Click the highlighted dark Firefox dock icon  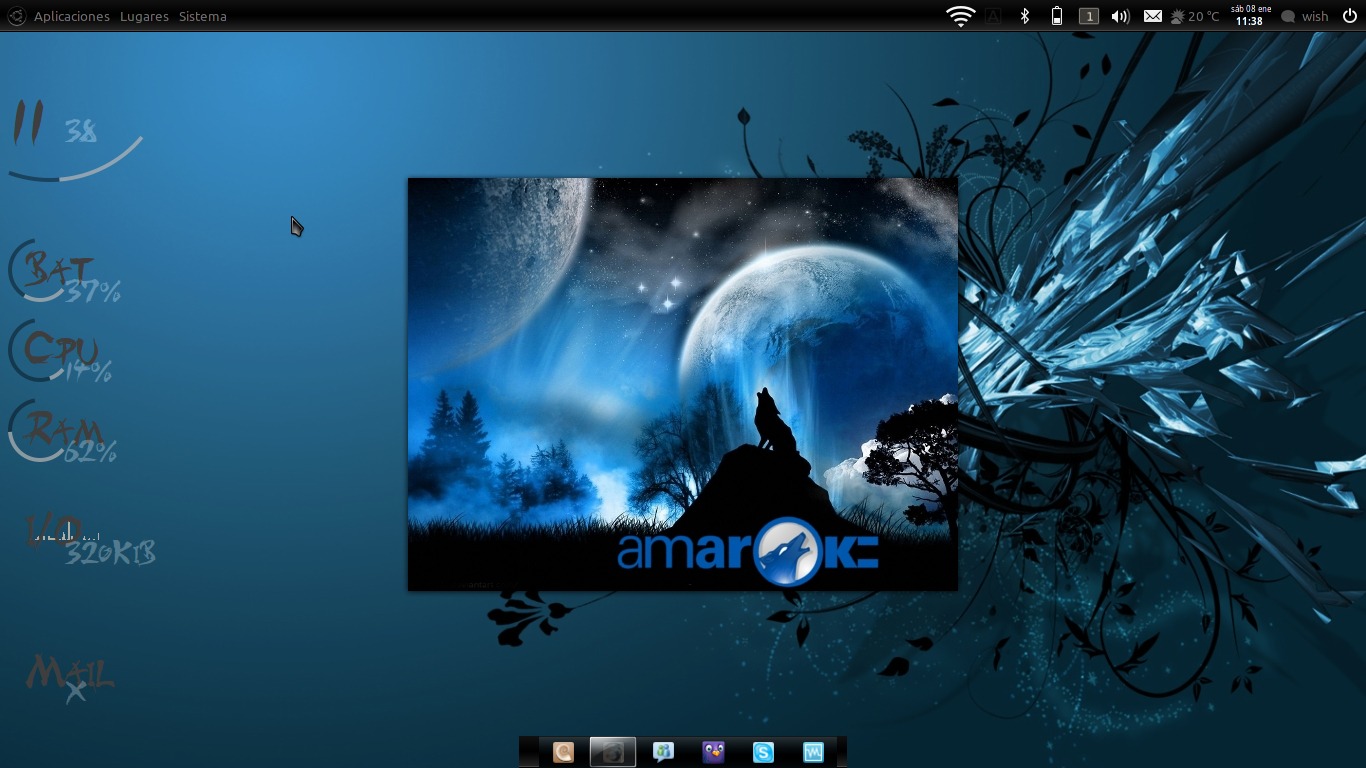(x=613, y=752)
